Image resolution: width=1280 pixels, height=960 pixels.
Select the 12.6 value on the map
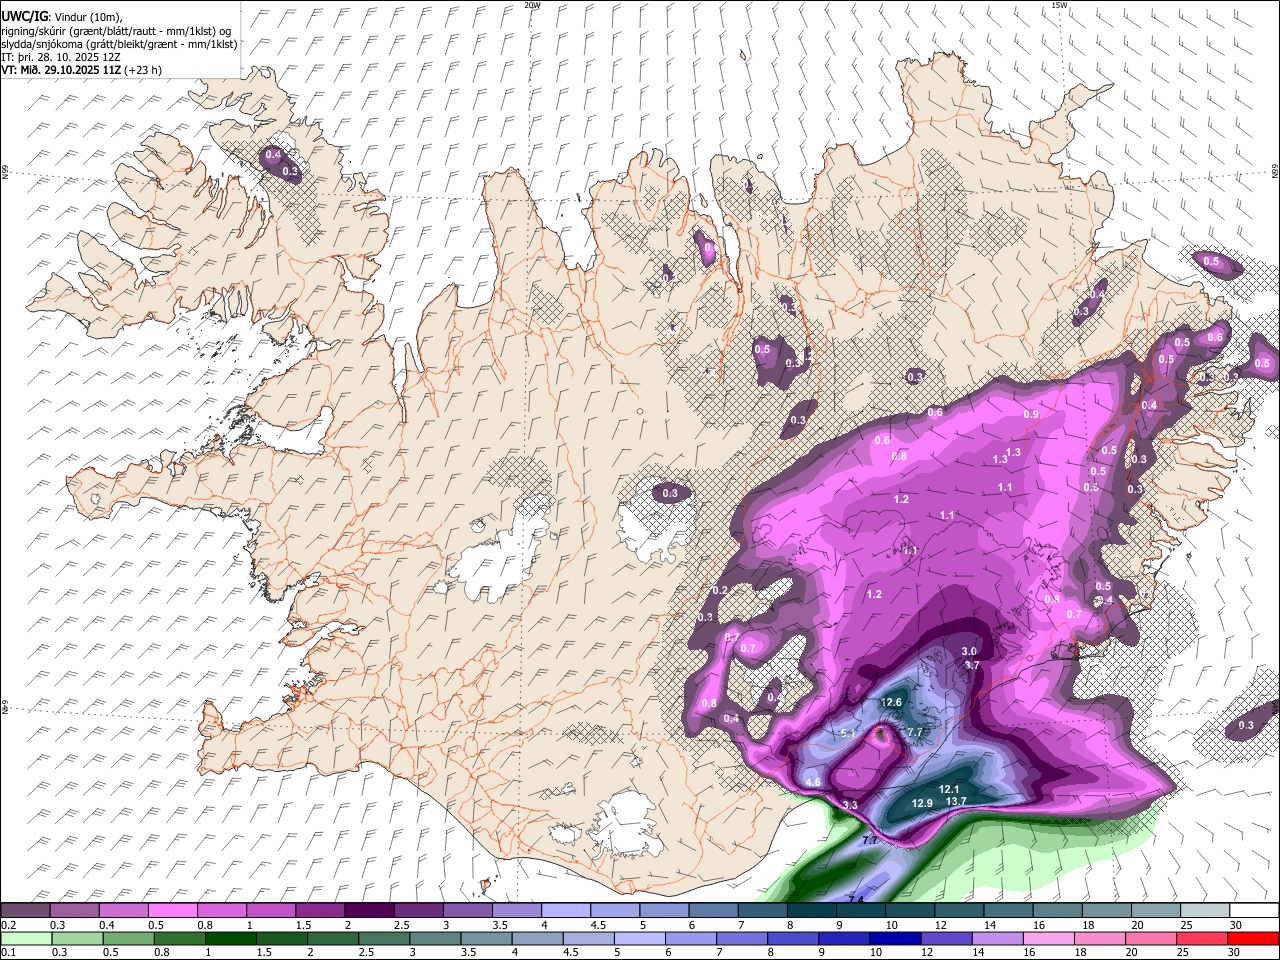click(x=891, y=703)
